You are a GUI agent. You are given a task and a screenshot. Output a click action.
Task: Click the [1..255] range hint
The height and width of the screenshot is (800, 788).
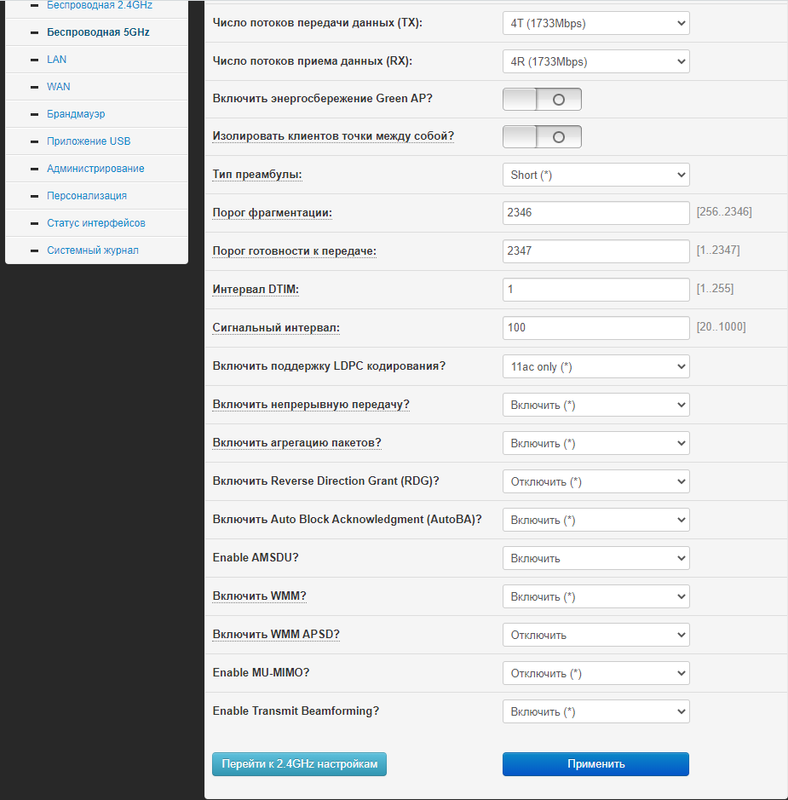tap(715, 288)
